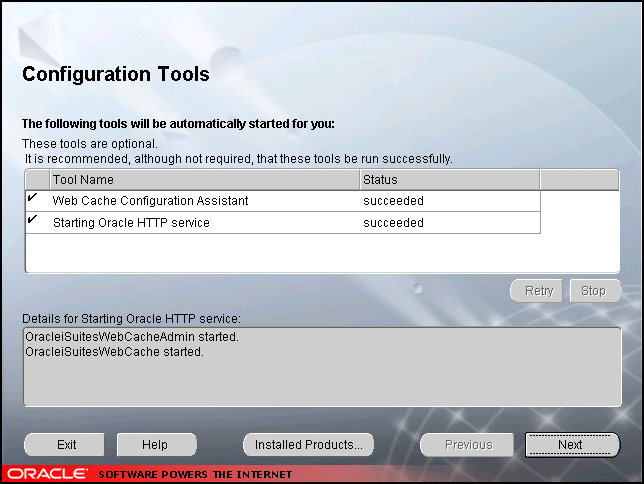Image resolution: width=644 pixels, height=484 pixels.
Task: Click the checkmark beside Web Cache Configuration Assistant
Action: [x=32, y=198]
